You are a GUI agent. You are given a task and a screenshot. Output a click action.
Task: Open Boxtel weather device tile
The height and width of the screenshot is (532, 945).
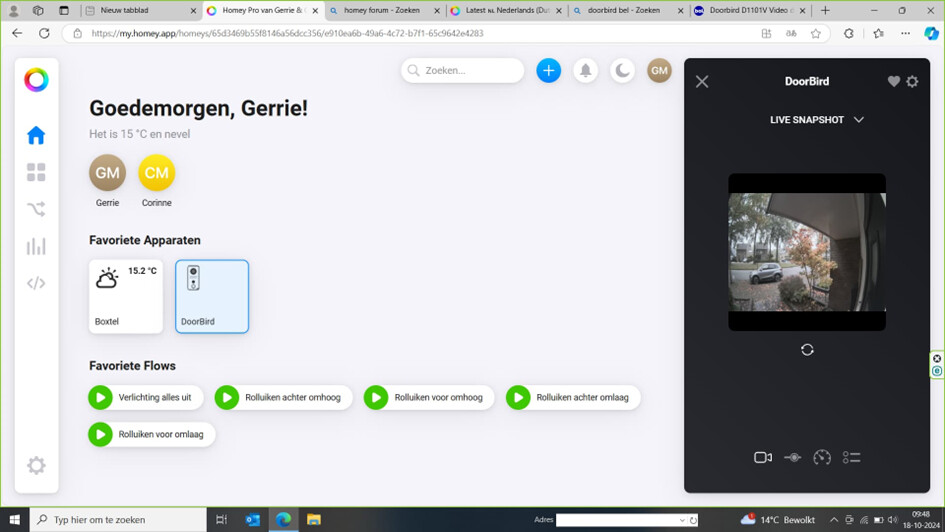click(126, 296)
